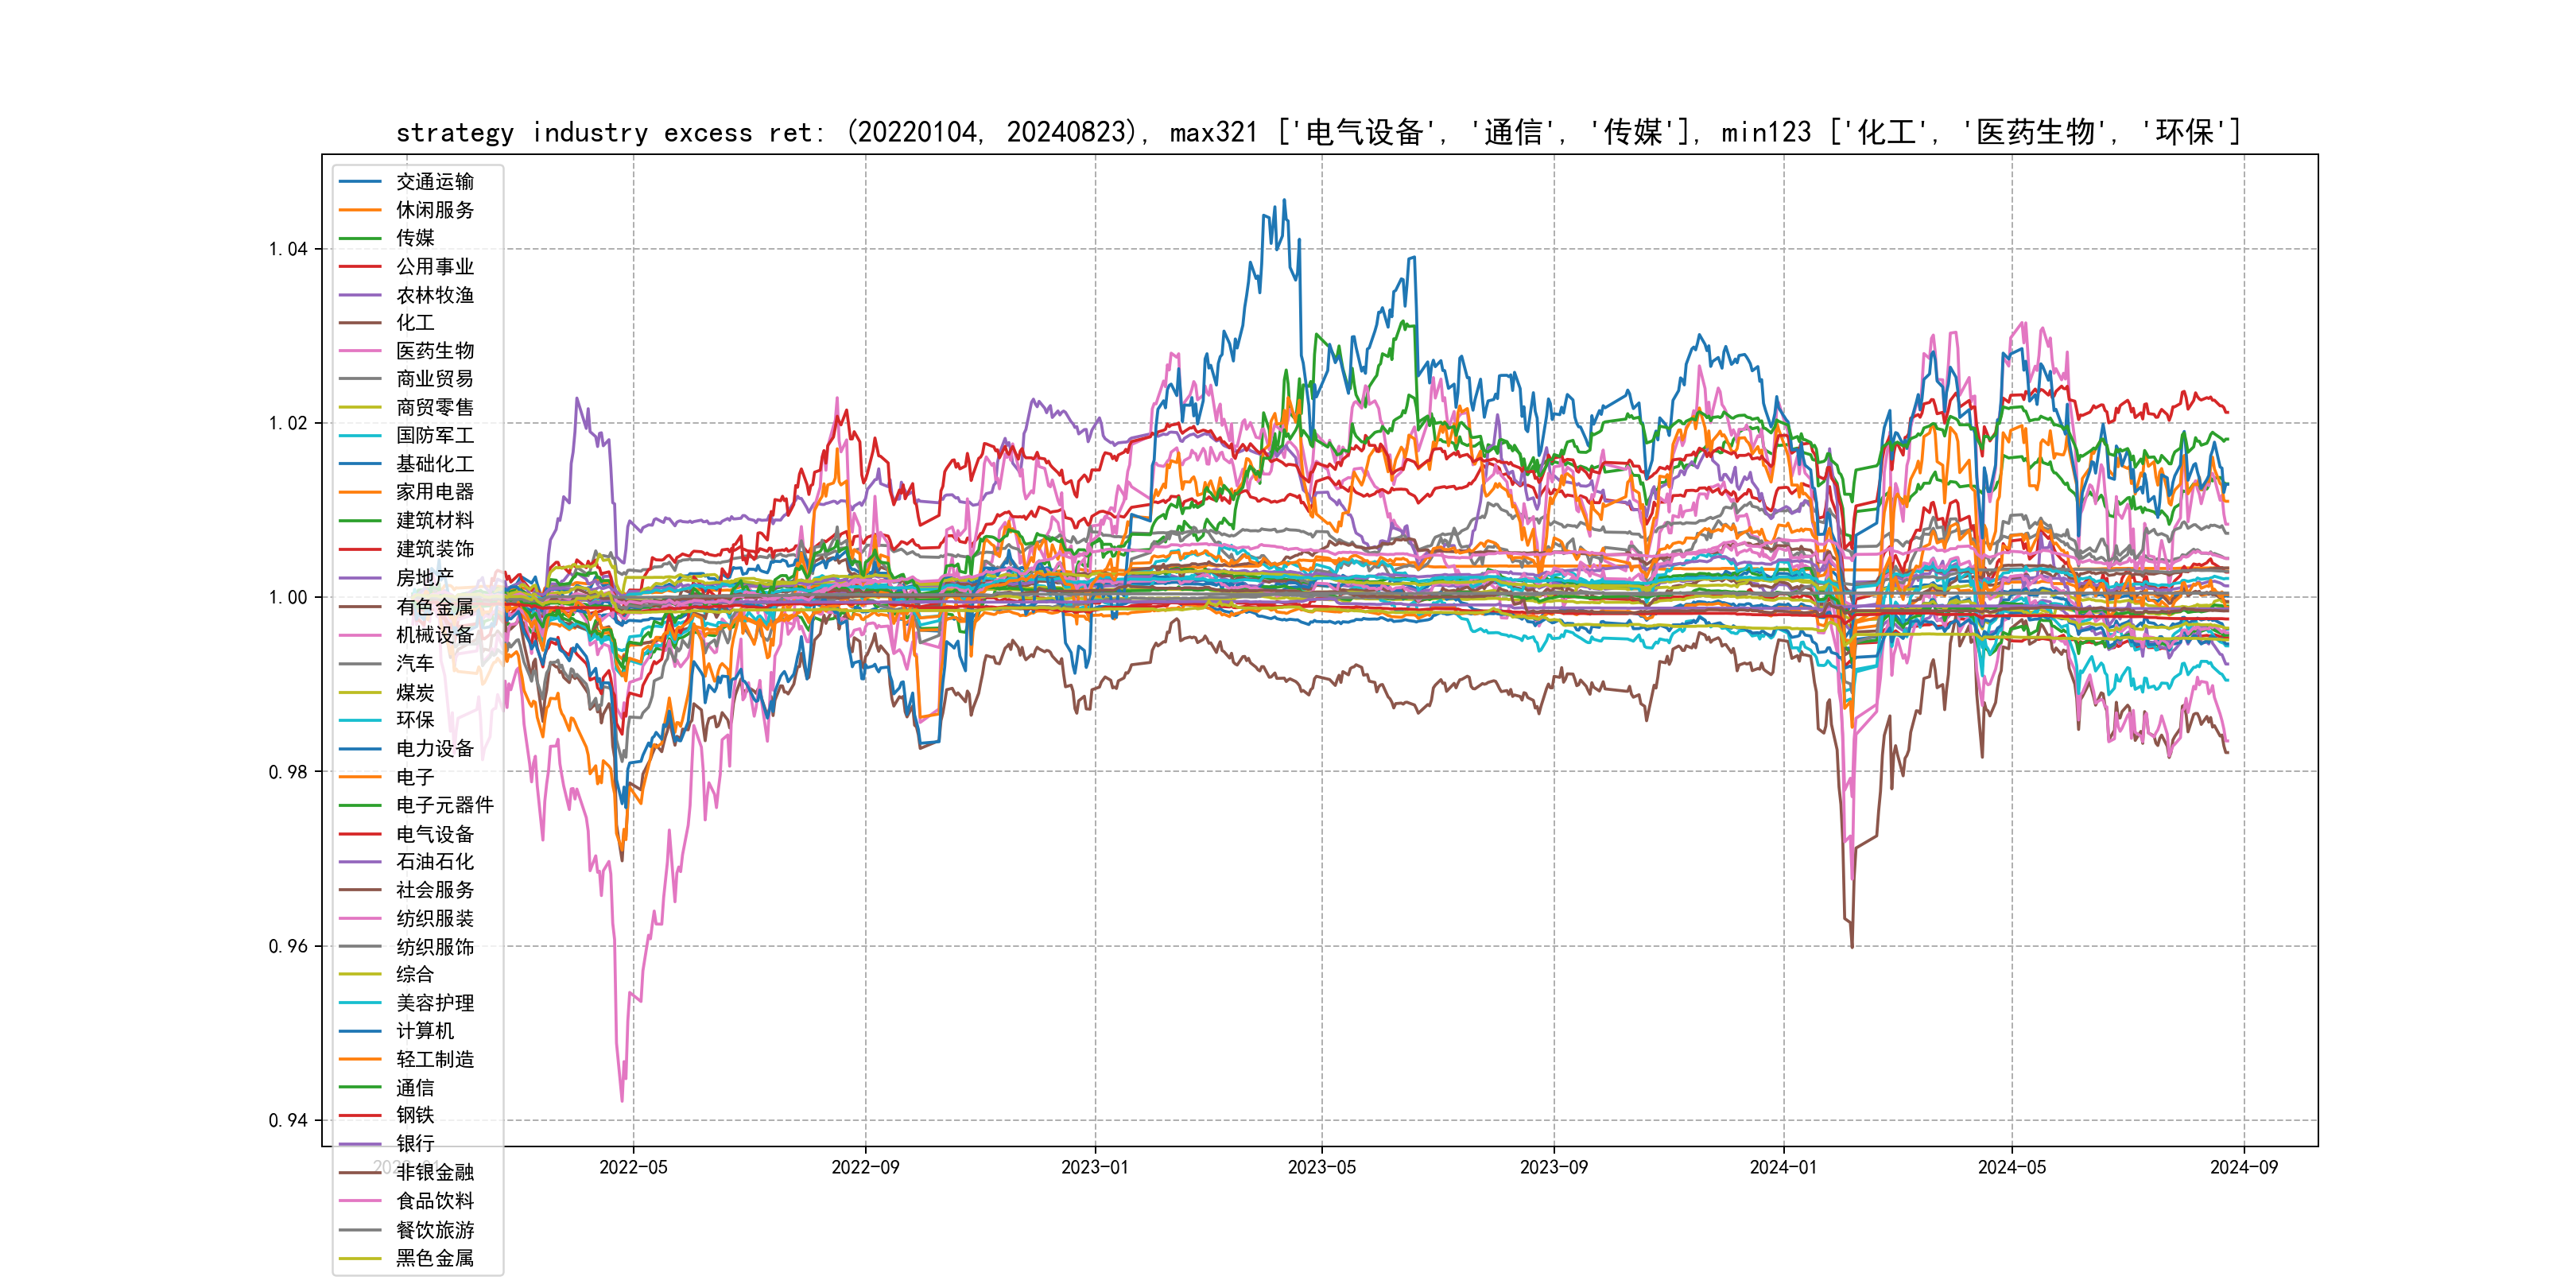Select the 国防军工 cyan legend swatch

pos(360,436)
